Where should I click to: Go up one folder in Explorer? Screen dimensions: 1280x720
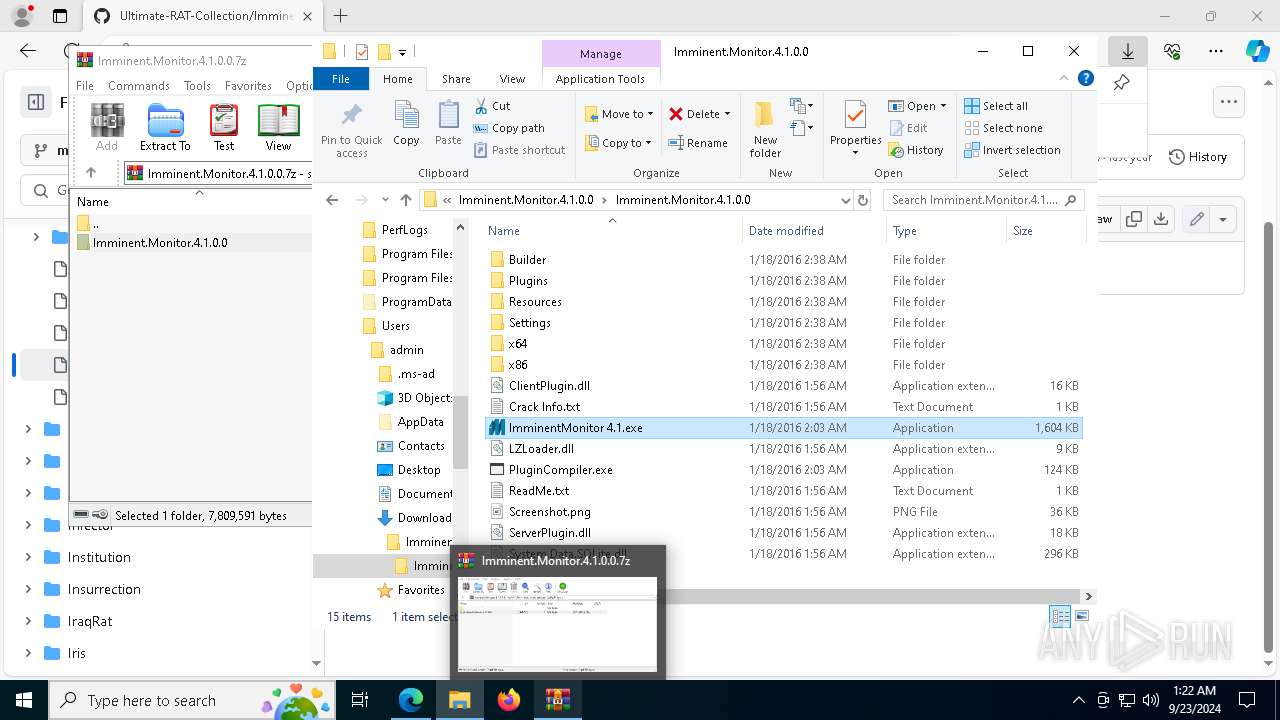tap(405, 200)
